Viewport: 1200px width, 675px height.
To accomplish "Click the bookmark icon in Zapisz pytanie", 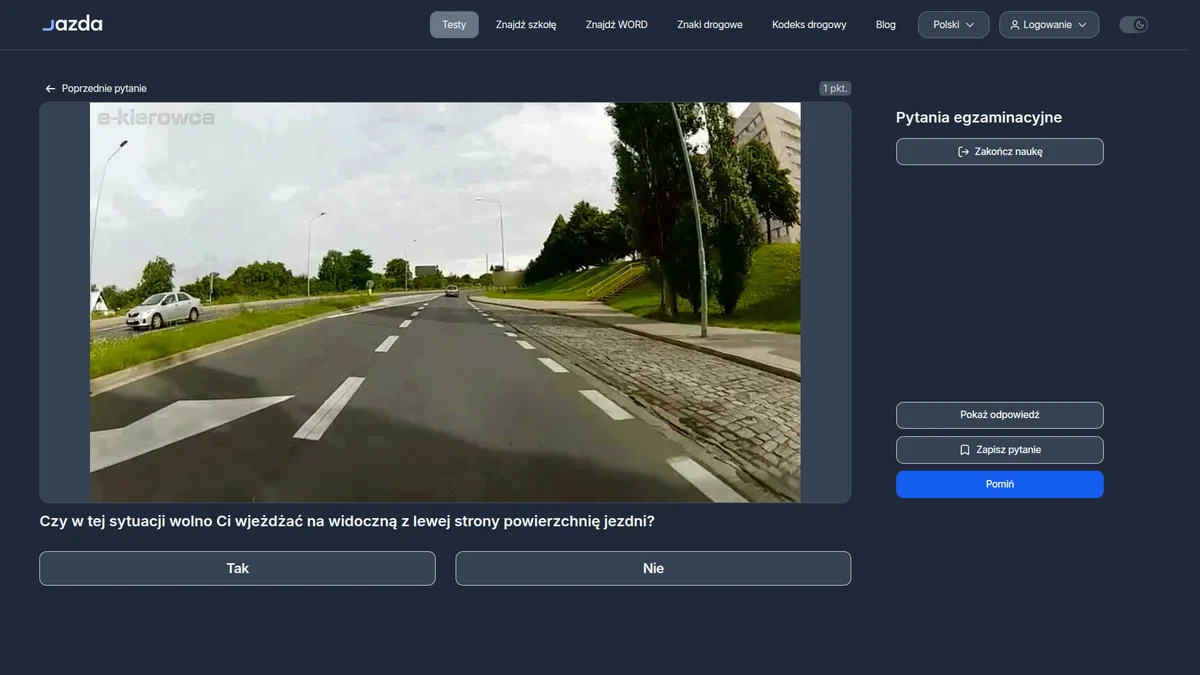I will pos(965,450).
